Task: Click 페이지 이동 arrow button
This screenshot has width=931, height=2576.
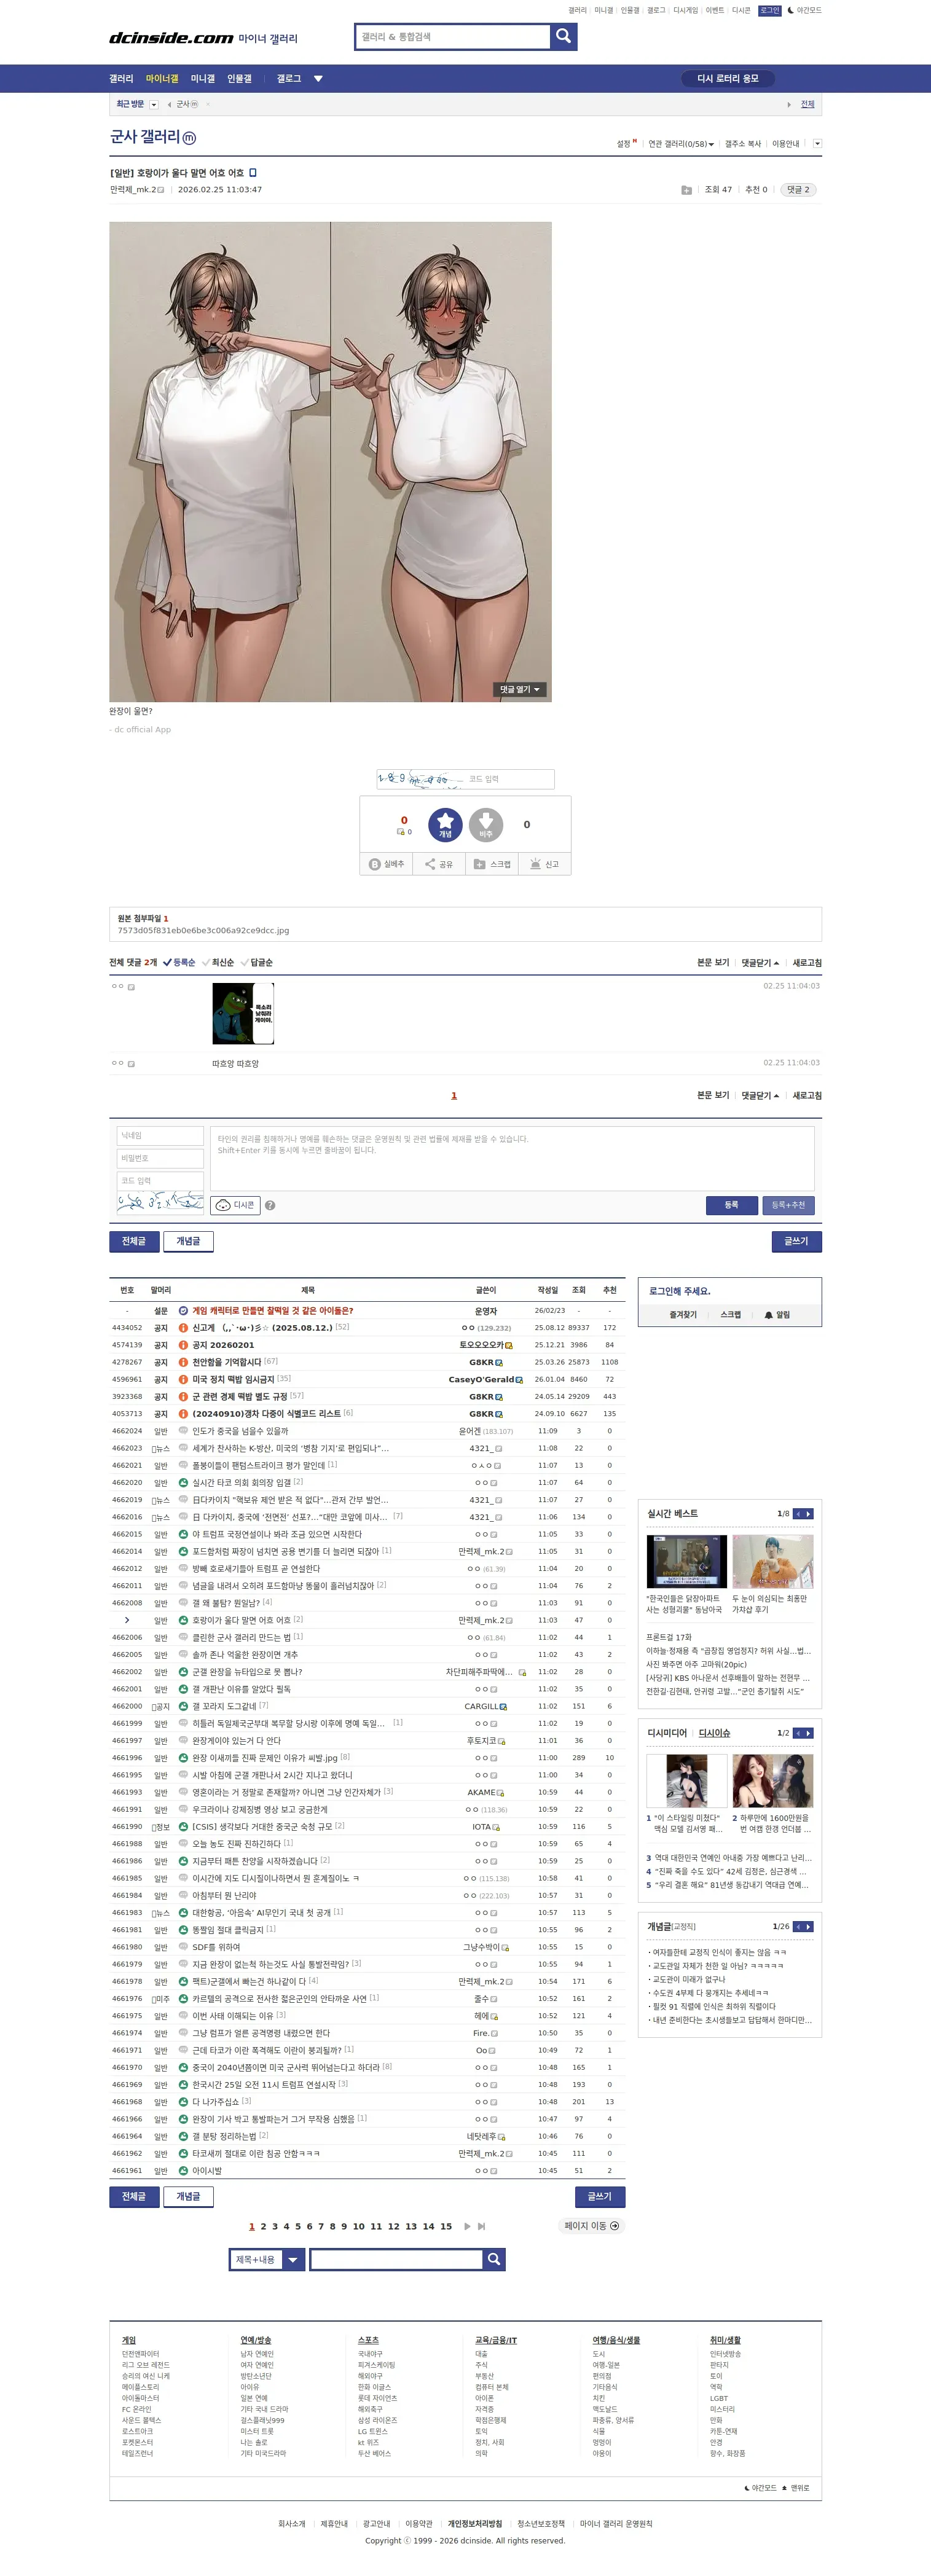Action: [592, 2226]
